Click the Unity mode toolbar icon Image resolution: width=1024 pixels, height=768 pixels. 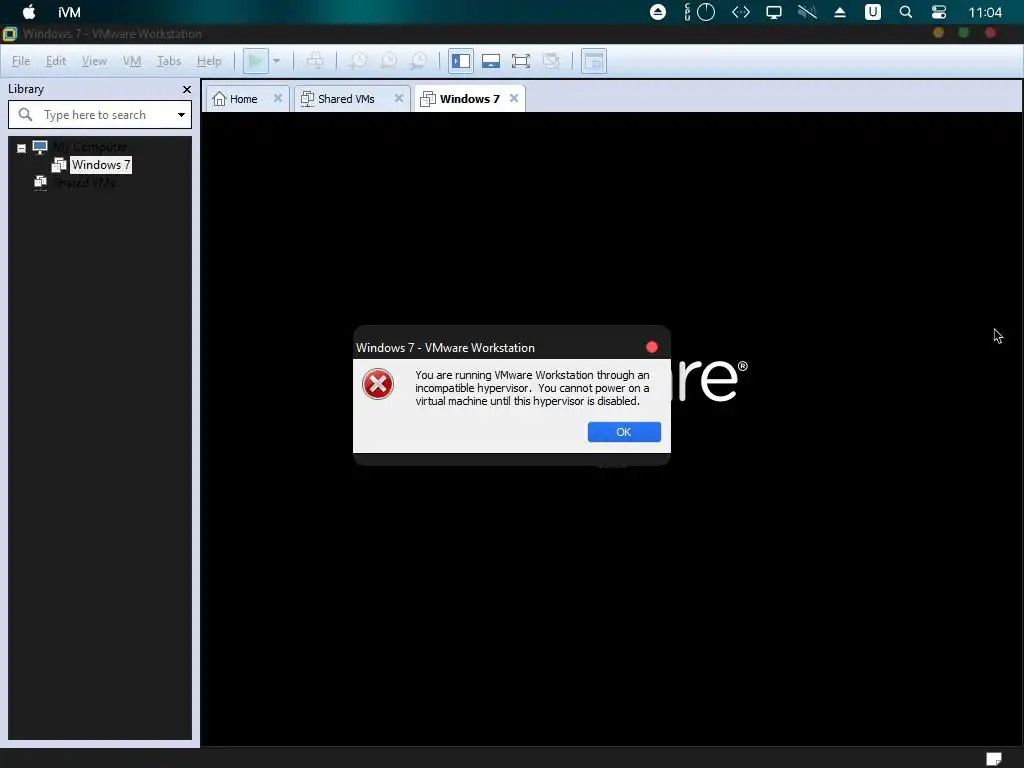(x=551, y=61)
